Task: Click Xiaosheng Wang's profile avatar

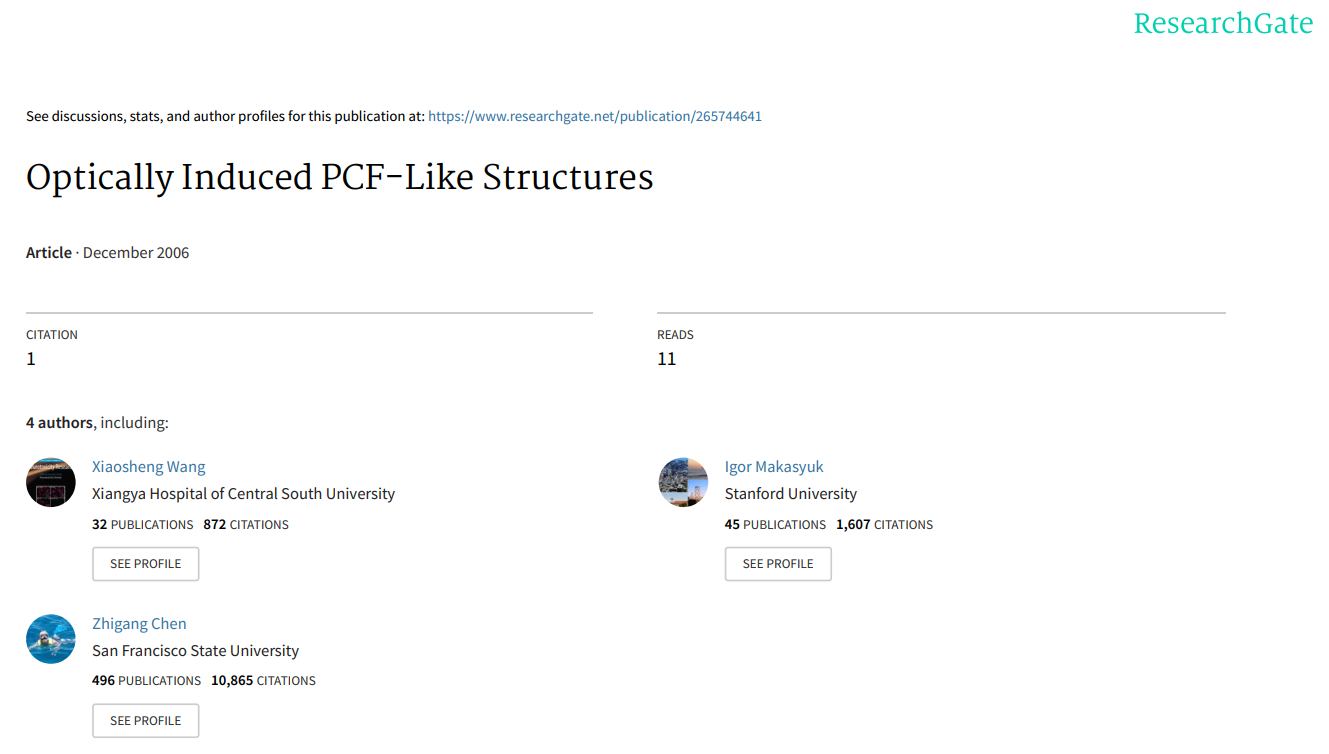Action: (x=51, y=482)
